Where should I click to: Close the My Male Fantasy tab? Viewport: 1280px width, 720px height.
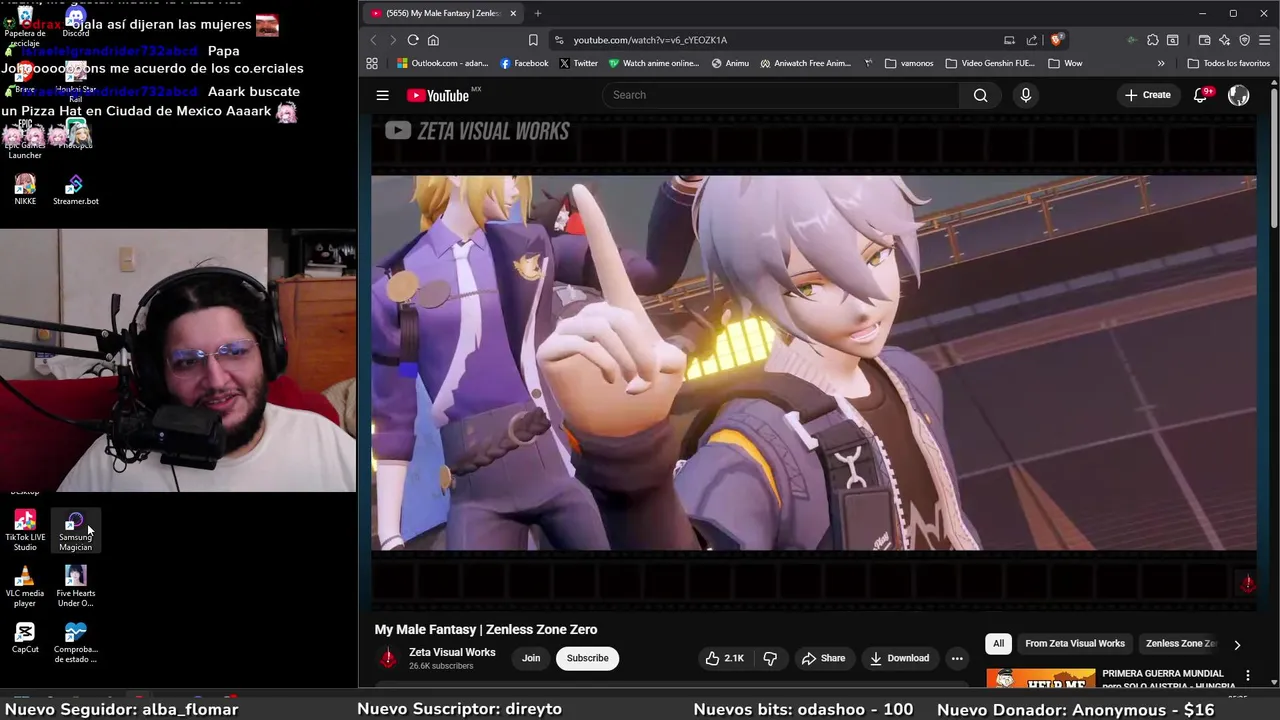click(514, 13)
